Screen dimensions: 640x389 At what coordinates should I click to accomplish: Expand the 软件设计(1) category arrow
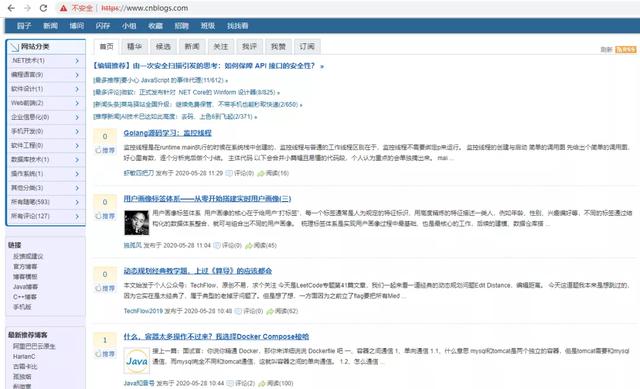click(x=77, y=89)
